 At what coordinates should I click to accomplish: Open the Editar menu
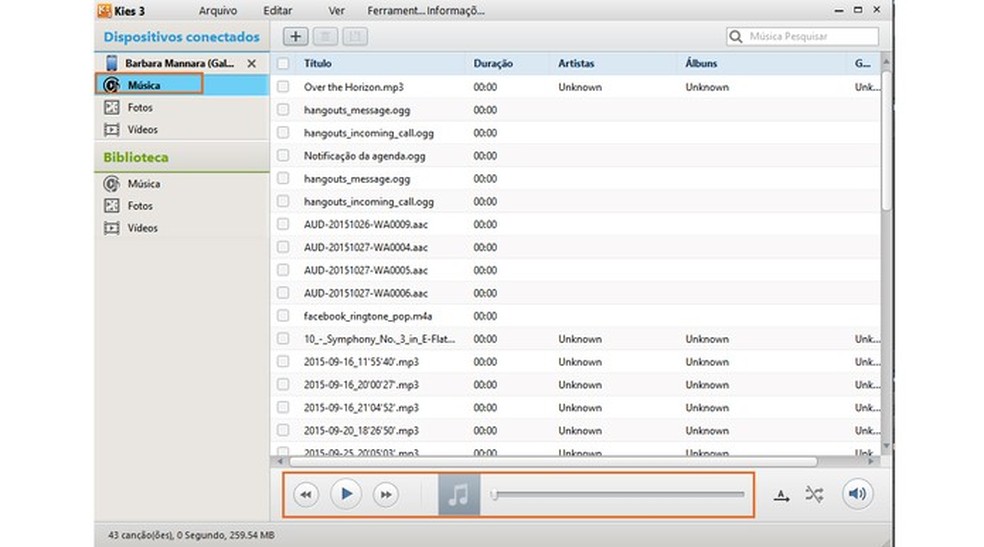tap(278, 11)
